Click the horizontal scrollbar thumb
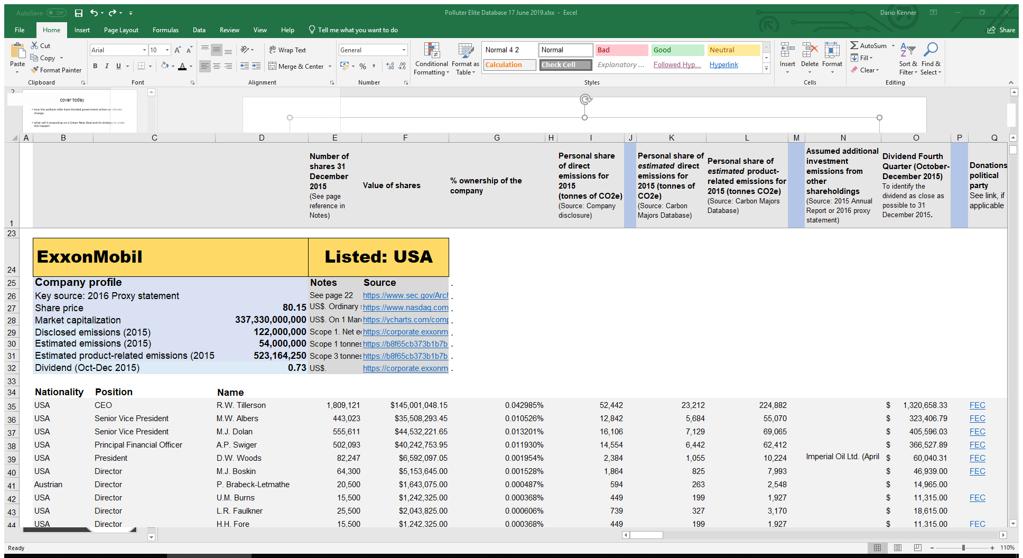 (x=646, y=535)
